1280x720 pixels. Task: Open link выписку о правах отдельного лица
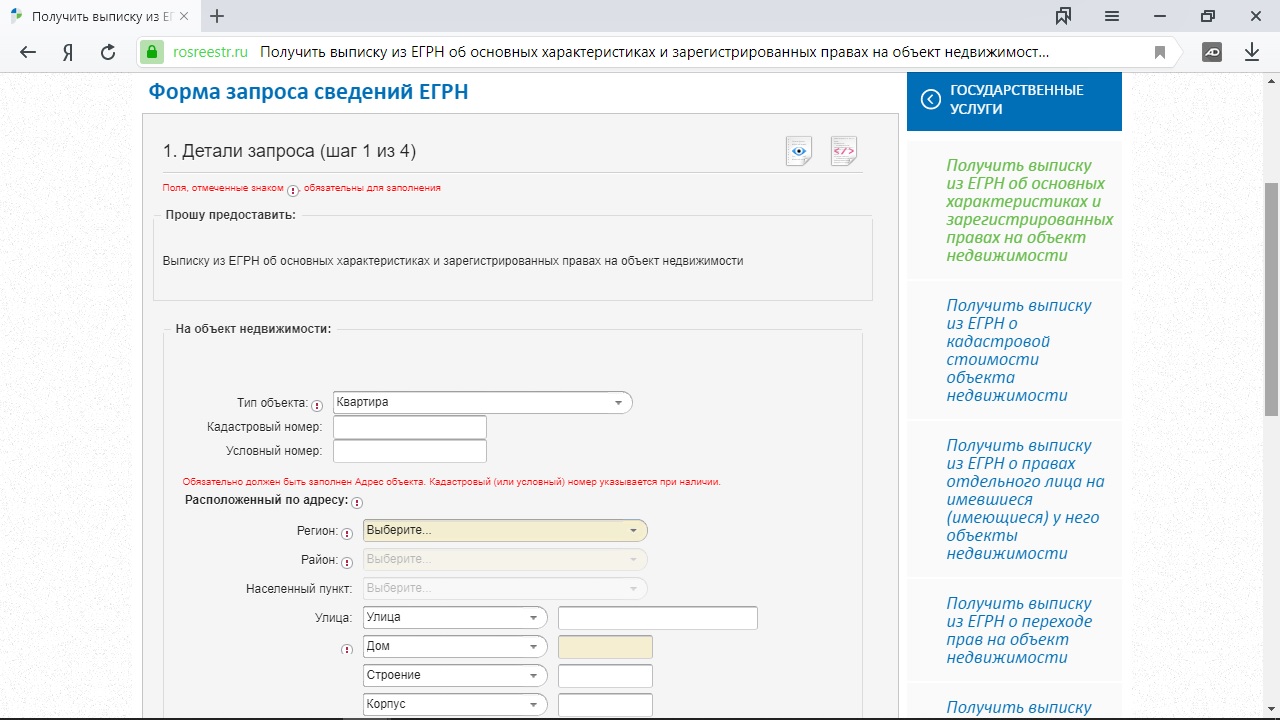[x=1025, y=499]
